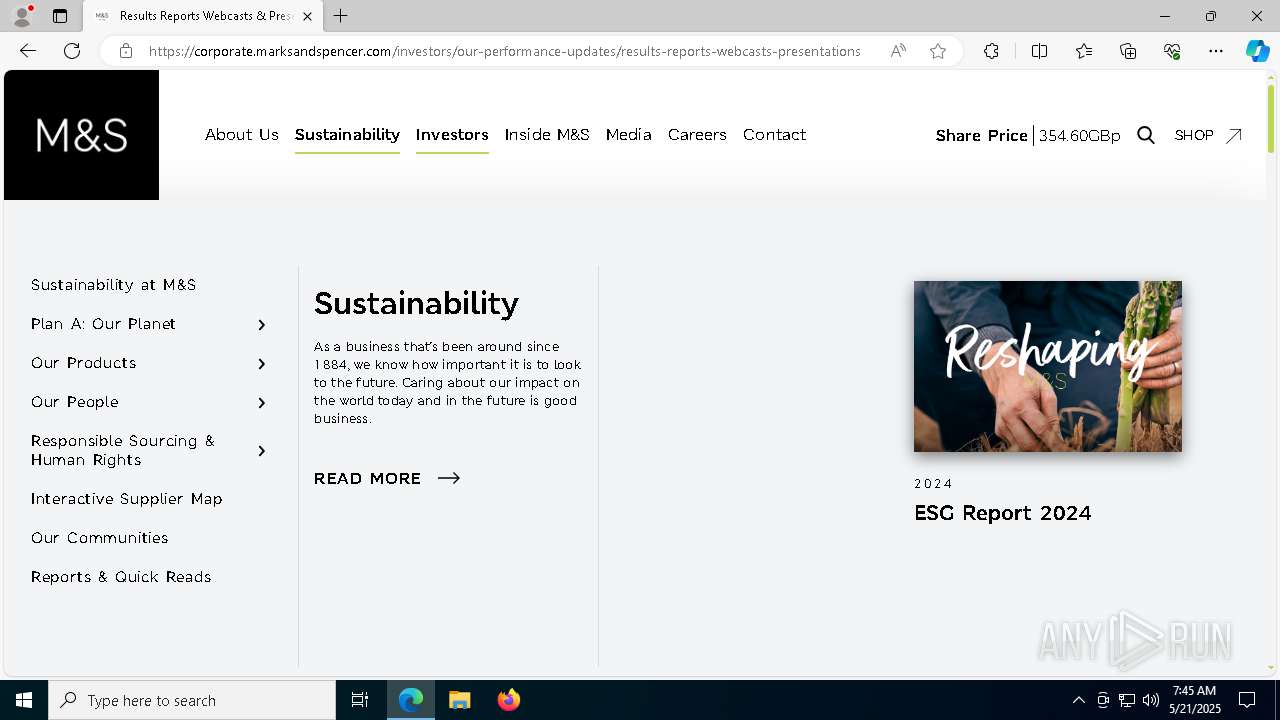The image size is (1280, 720).
Task: Open the Careers menu
Action: click(697, 134)
